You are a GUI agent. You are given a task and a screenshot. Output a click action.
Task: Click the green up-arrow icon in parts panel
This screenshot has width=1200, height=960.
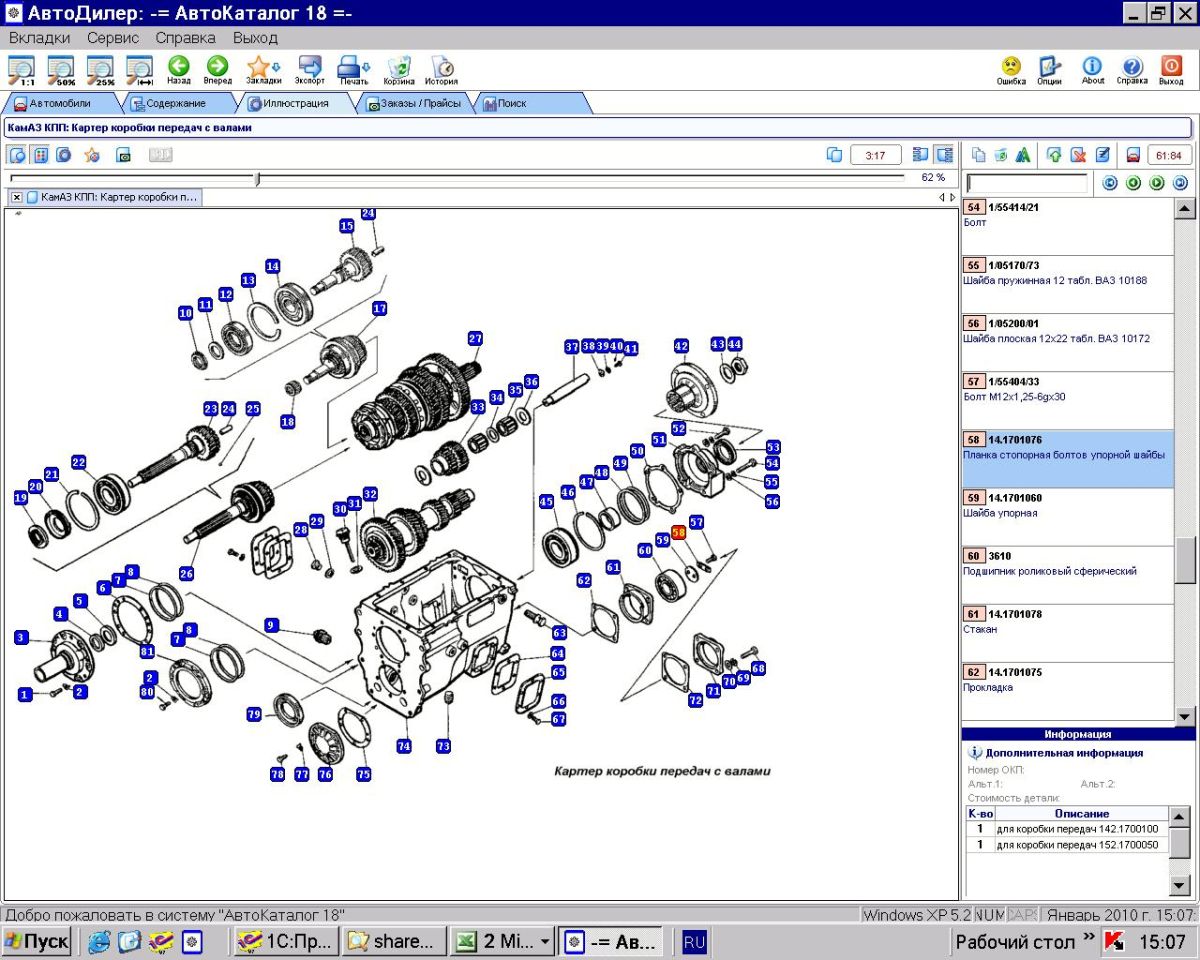(1054, 155)
